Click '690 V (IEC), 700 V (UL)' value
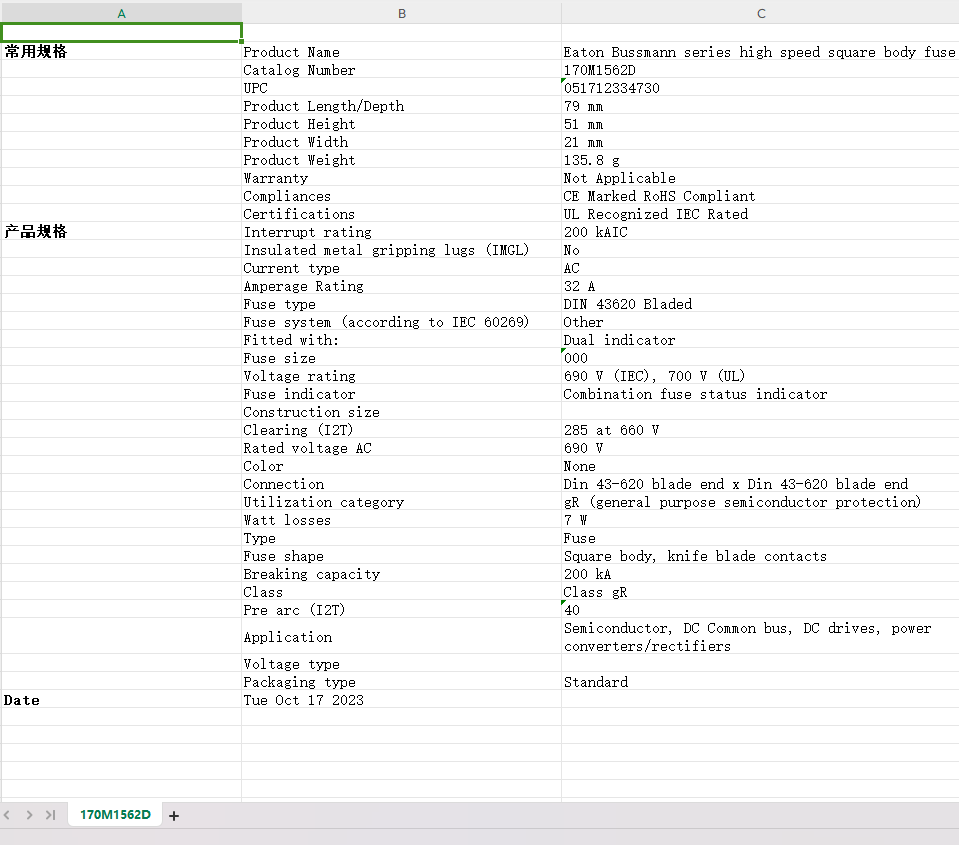This screenshot has height=845, width=959. coord(760,375)
